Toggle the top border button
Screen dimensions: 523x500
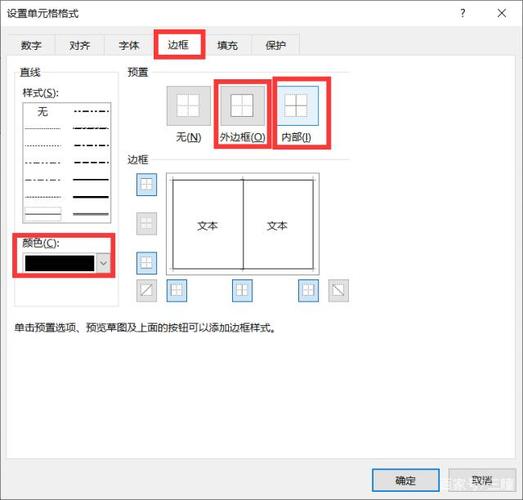pos(146,184)
